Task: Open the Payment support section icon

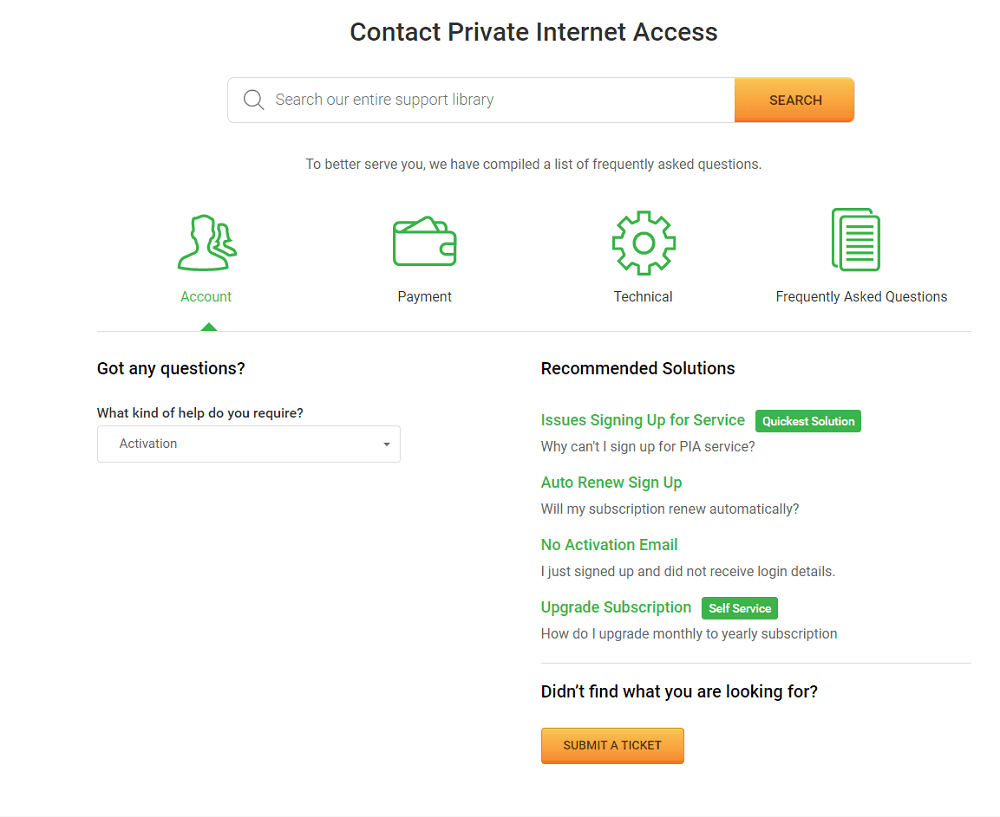Action: click(x=424, y=240)
